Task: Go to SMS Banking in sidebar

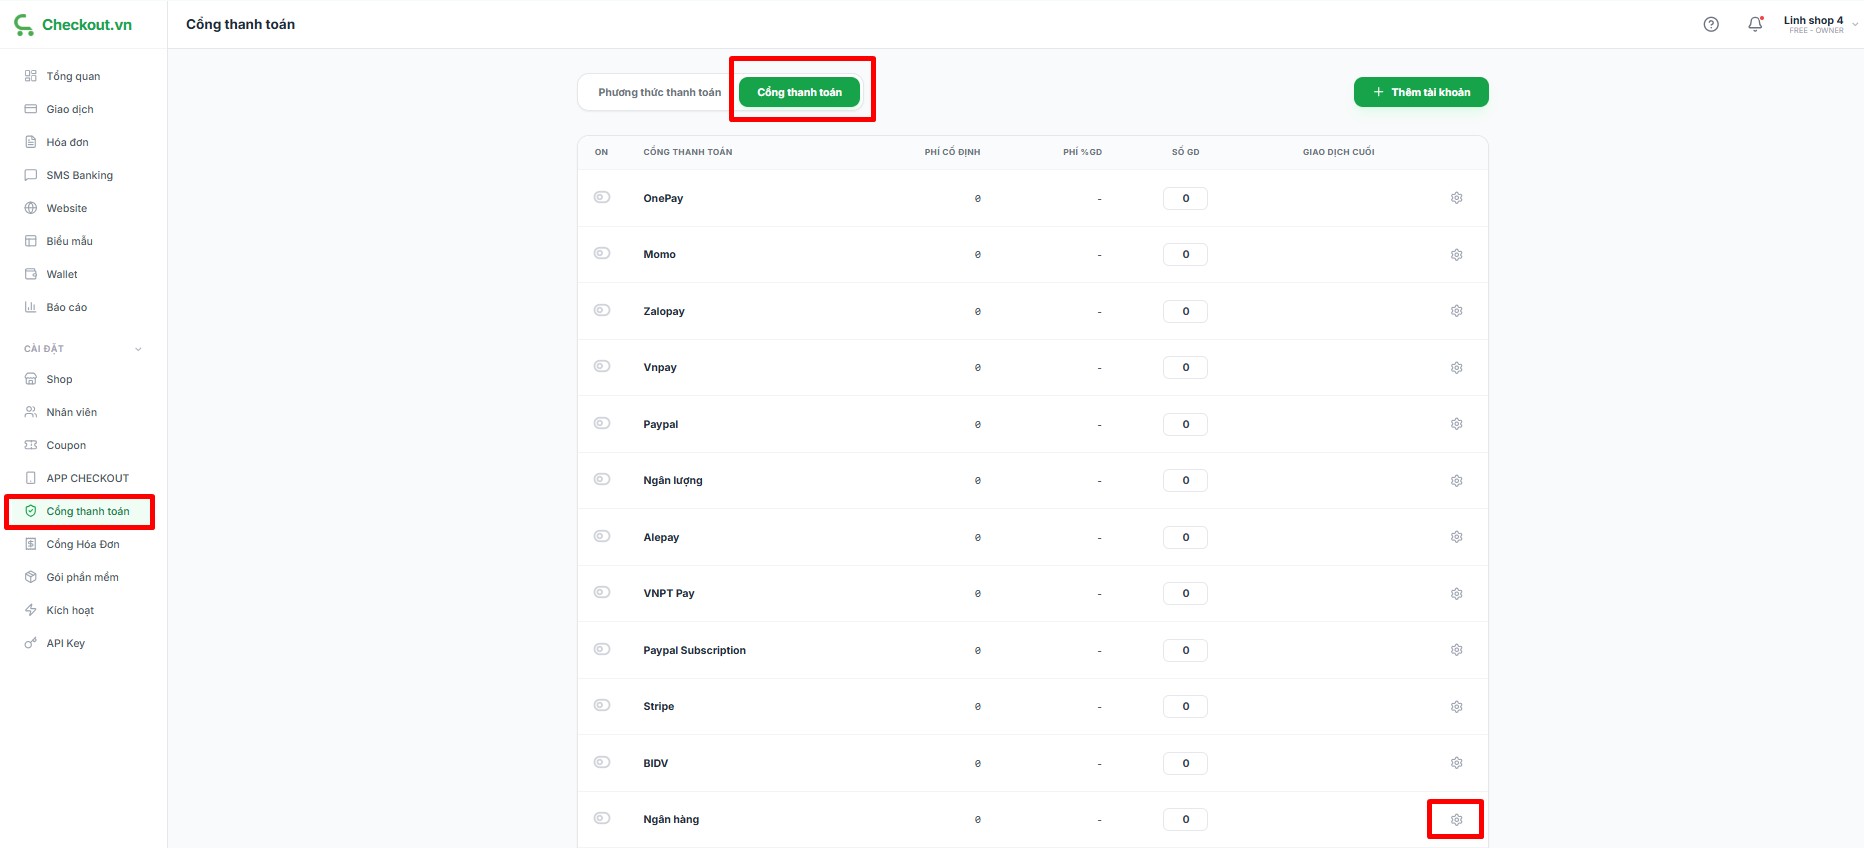Action: point(79,175)
